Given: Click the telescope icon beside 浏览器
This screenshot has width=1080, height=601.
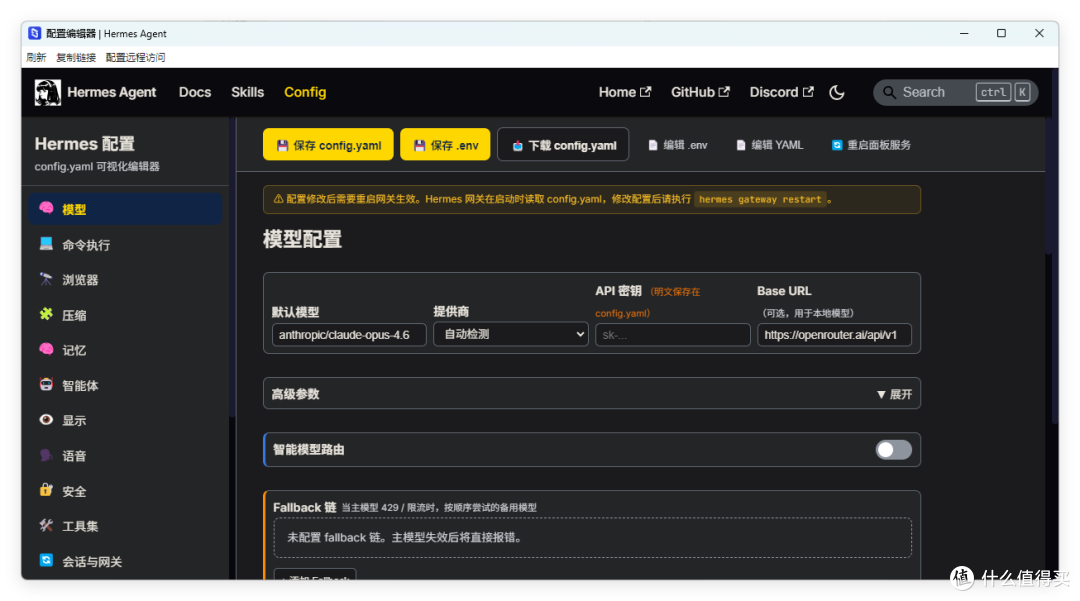Looking at the screenshot, I should click(x=46, y=279).
